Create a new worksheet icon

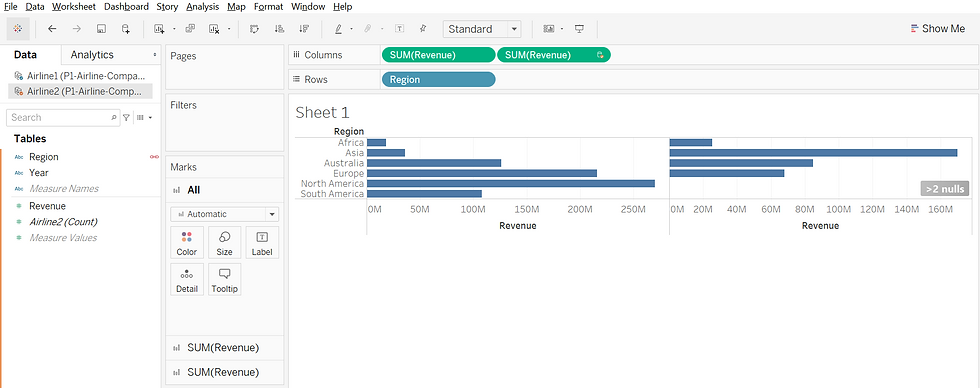pyautogui.click(x=159, y=29)
